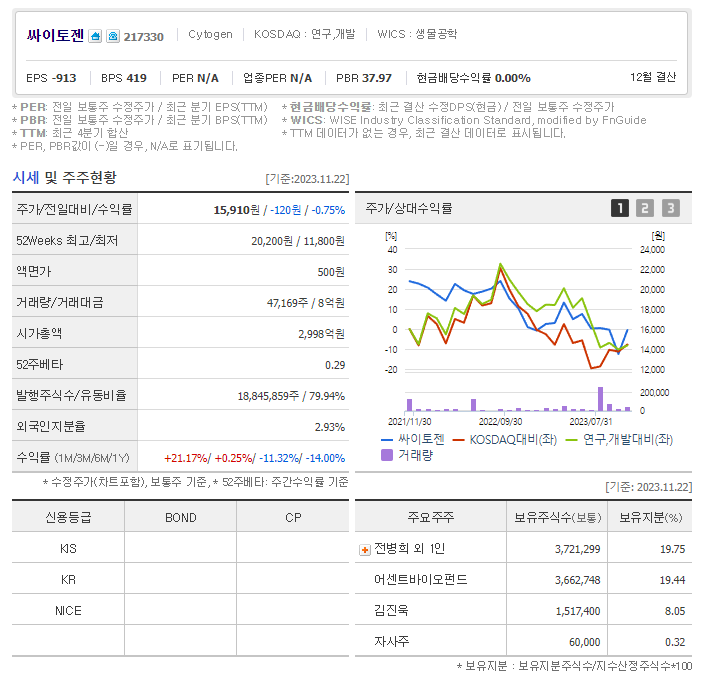Click the green 연구,개발대비(좌) legend entry
This screenshot has width=701, height=673.
pos(619,440)
